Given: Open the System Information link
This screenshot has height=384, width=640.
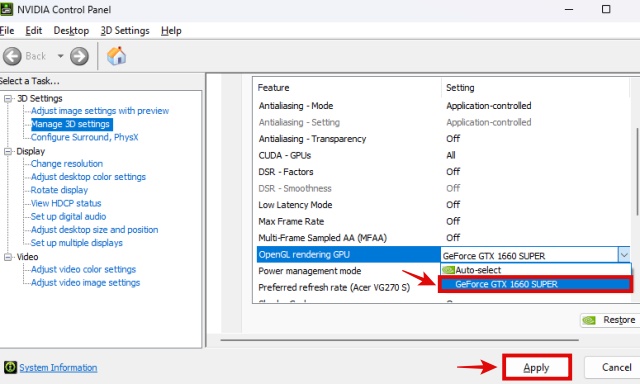Looking at the screenshot, I should pyautogui.click(x=58, y=368).
